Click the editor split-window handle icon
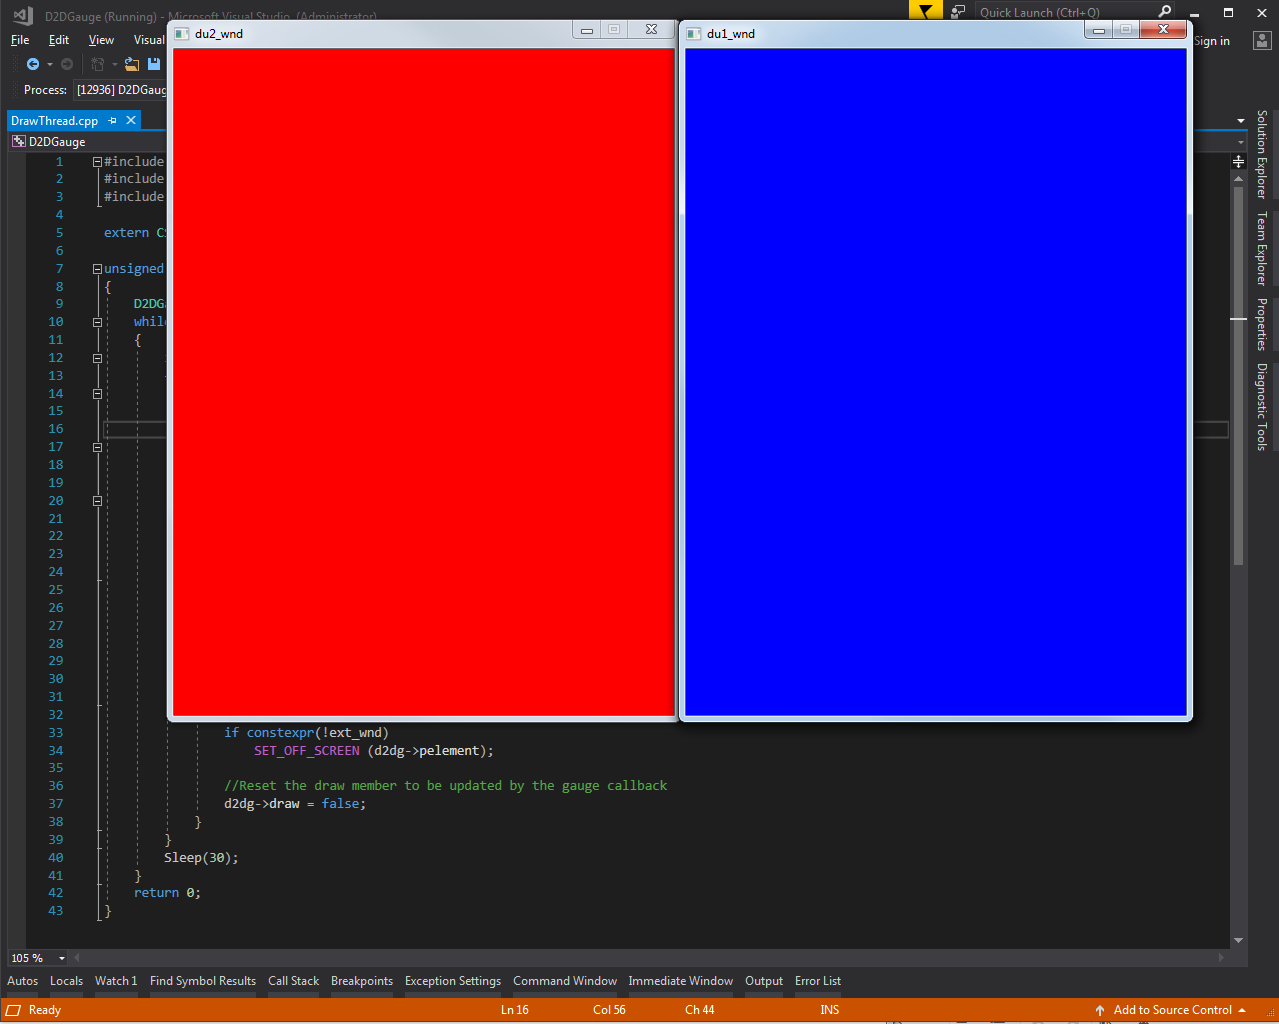 point(1238,161)
